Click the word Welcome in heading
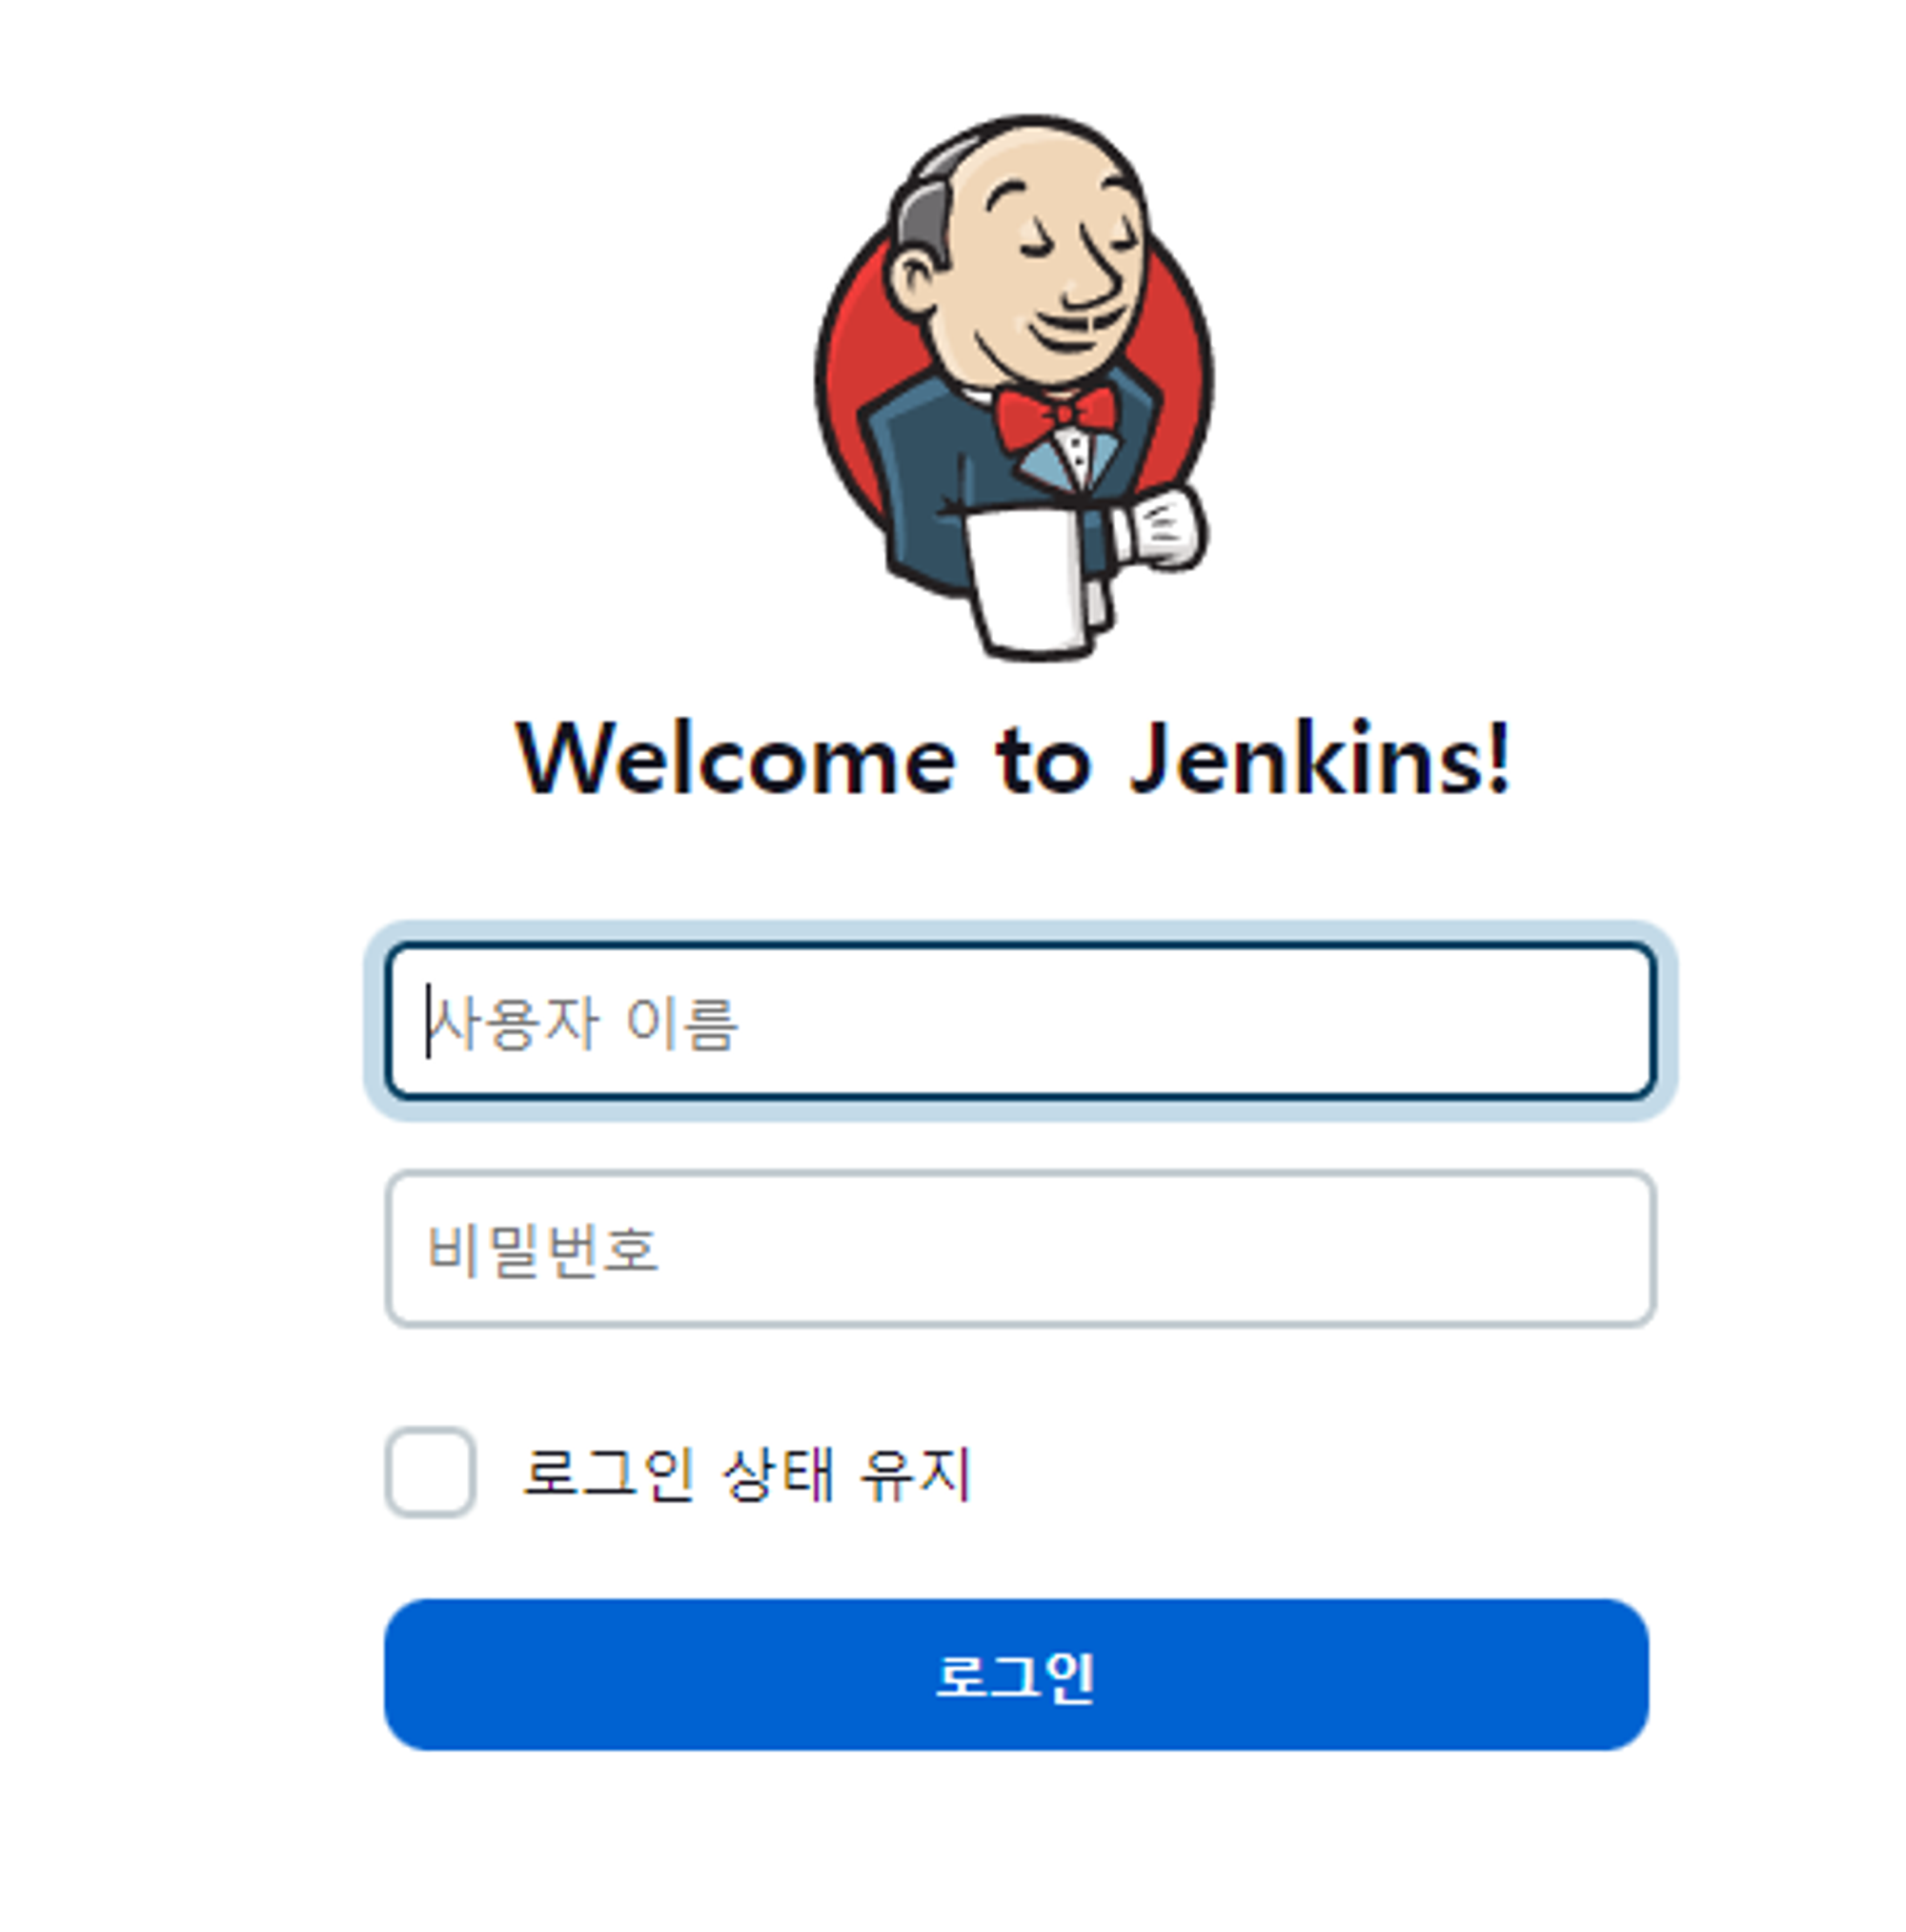Image resolution: width=1906 pixels, height=1932 pixels. click(x=735, y=760)
